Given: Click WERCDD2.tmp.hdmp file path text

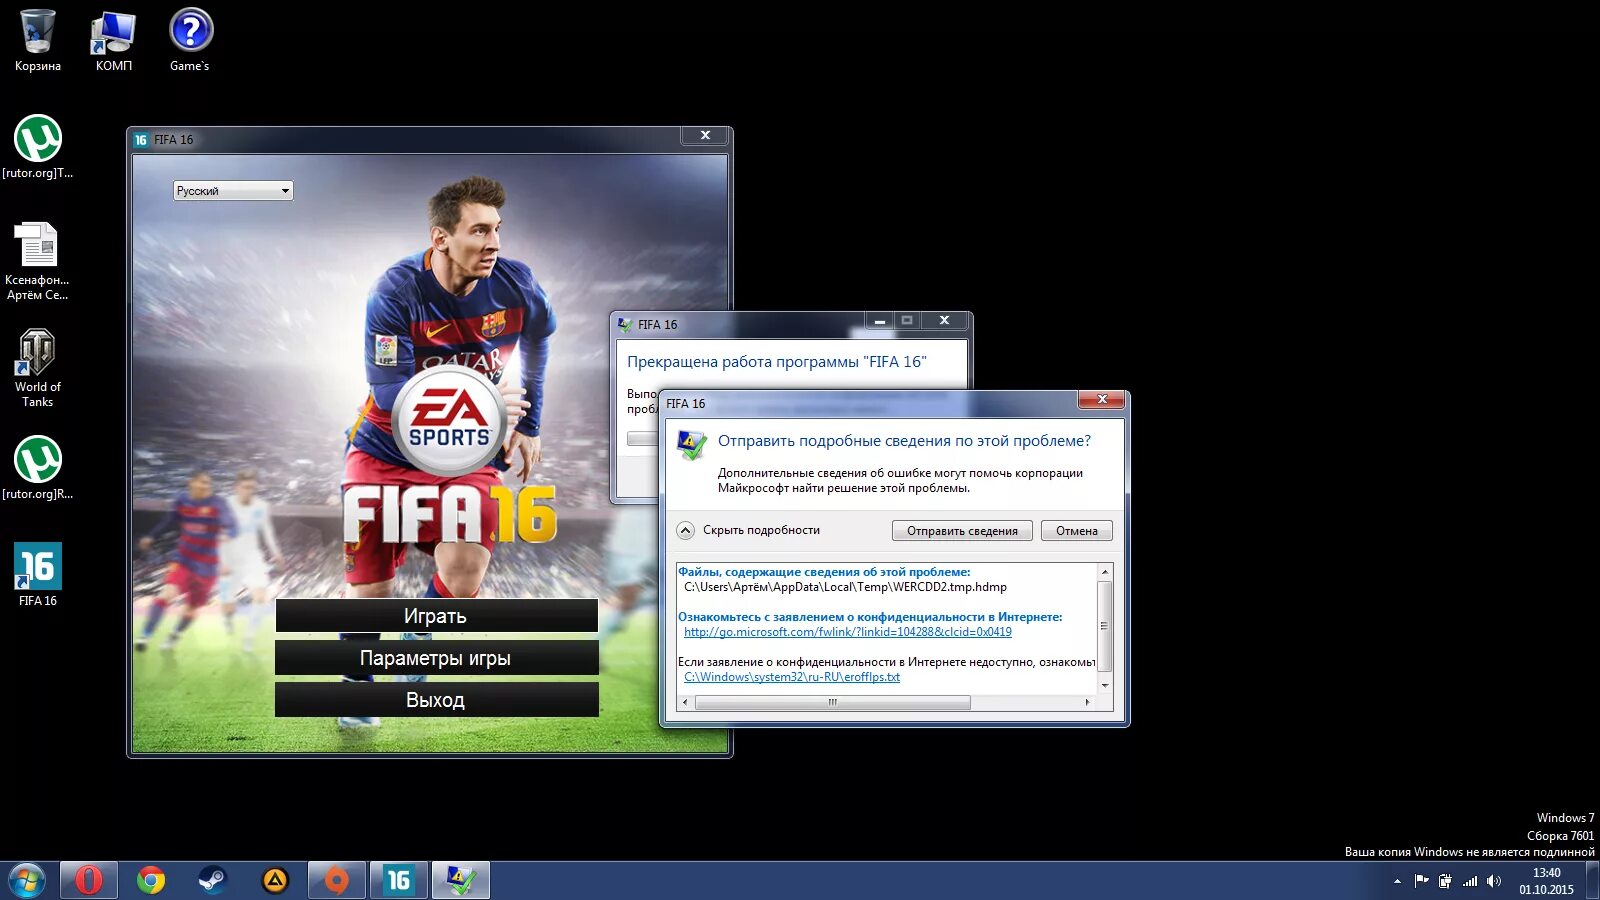Looking at the screenshot, I should pyautogui.click(x=845, y=587).
